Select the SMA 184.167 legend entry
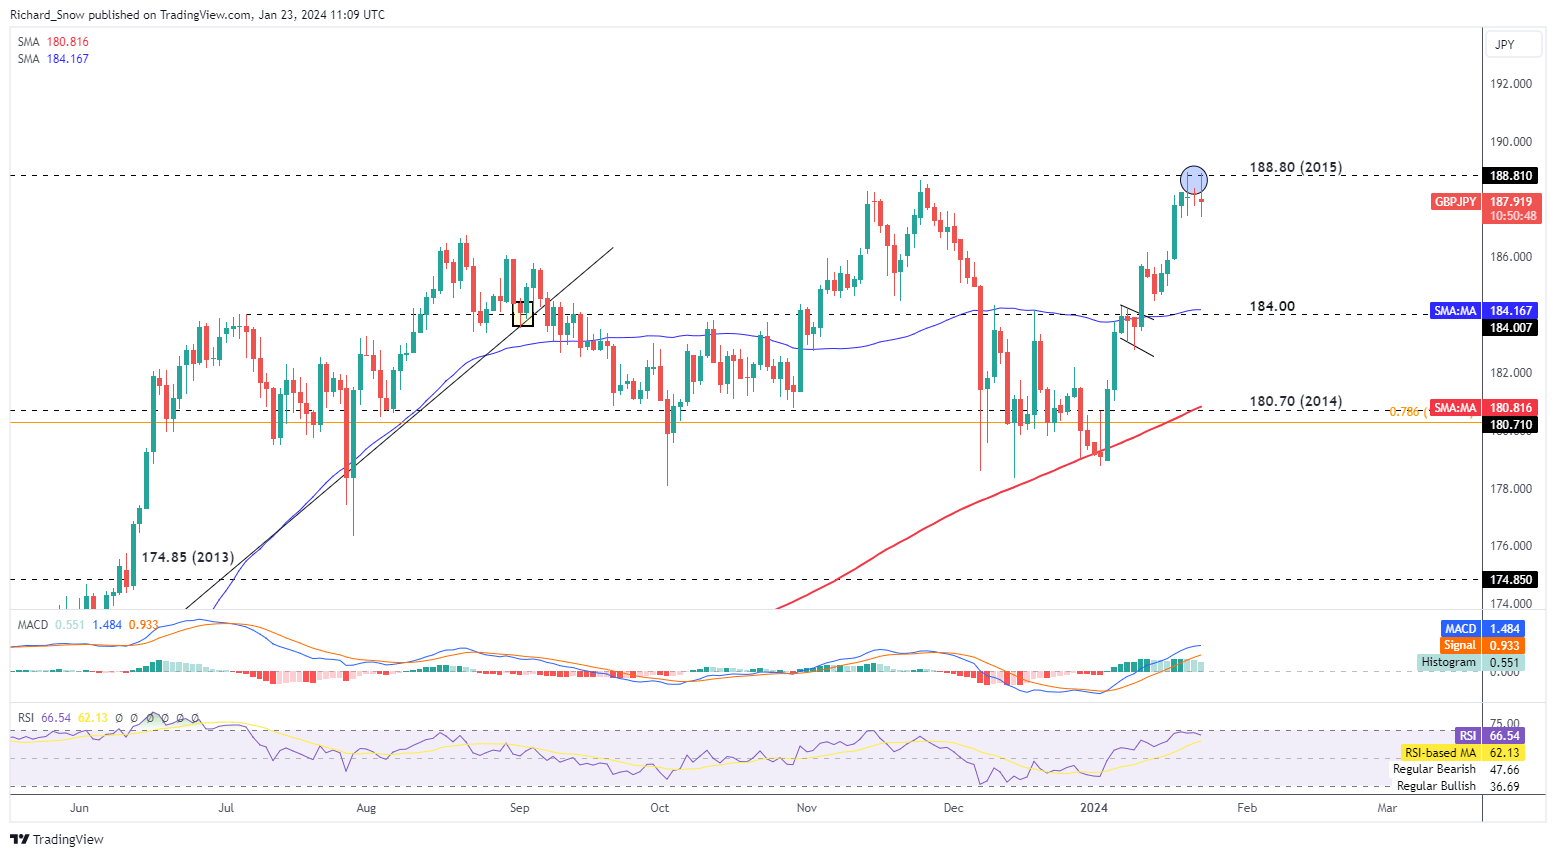1556x857 pixels. pyautogui.click(x=53, y=59)
